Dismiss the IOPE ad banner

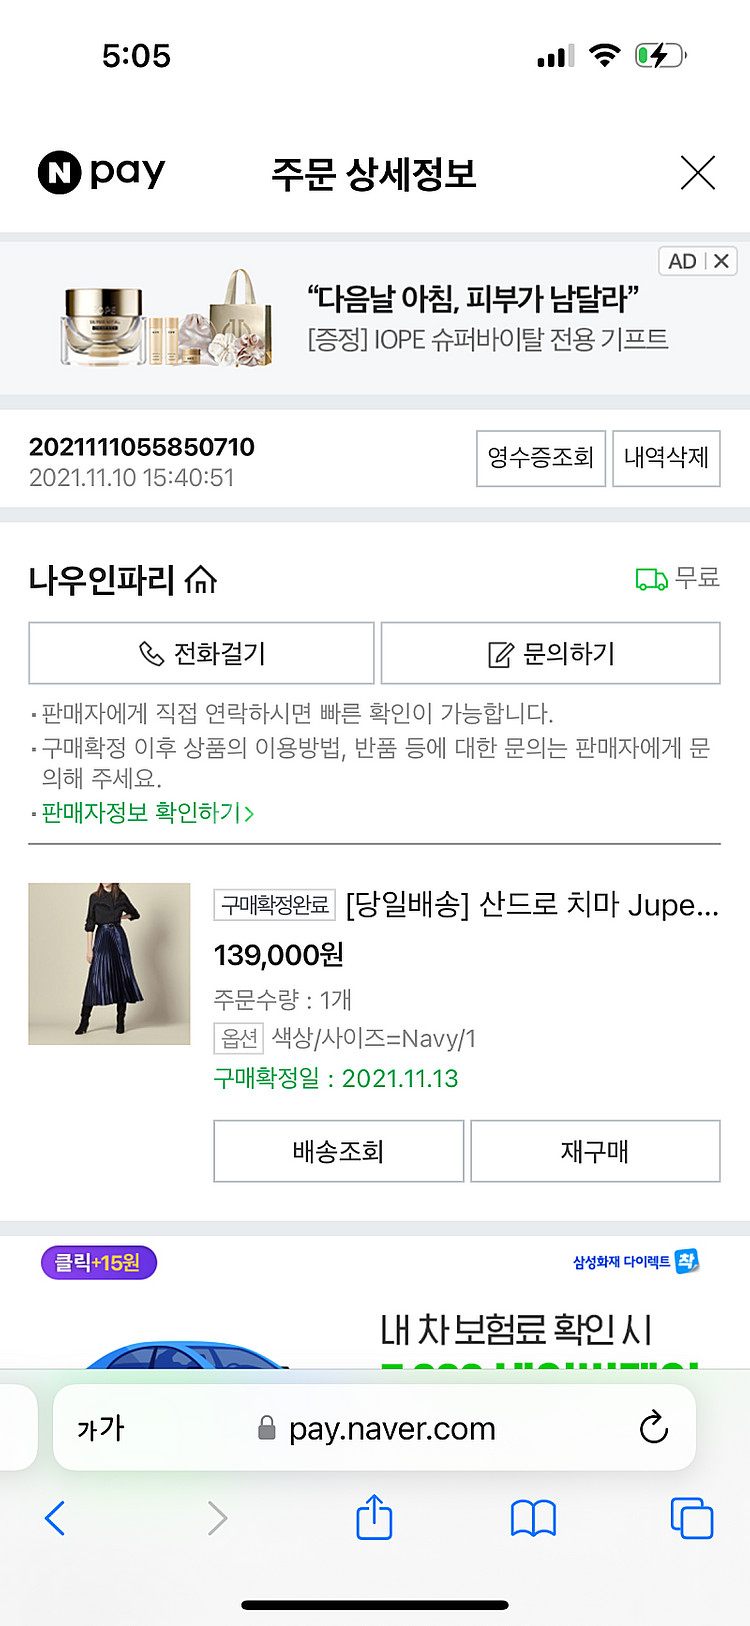point(721,261)
